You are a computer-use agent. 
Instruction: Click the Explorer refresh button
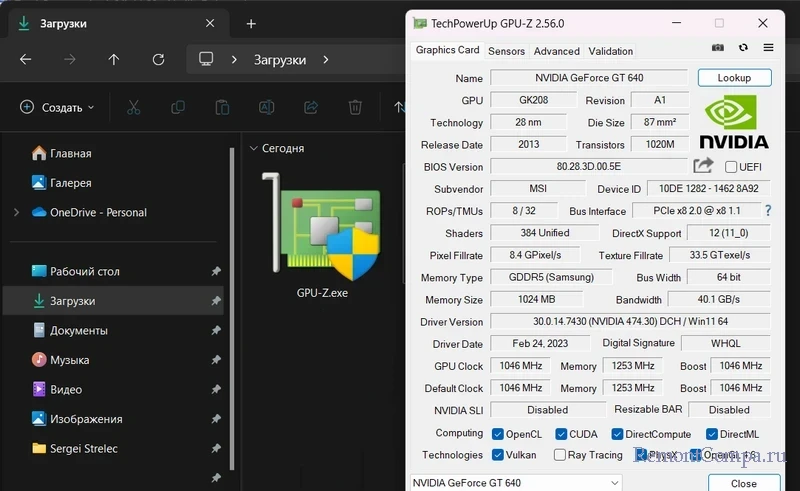coord(158,60)
